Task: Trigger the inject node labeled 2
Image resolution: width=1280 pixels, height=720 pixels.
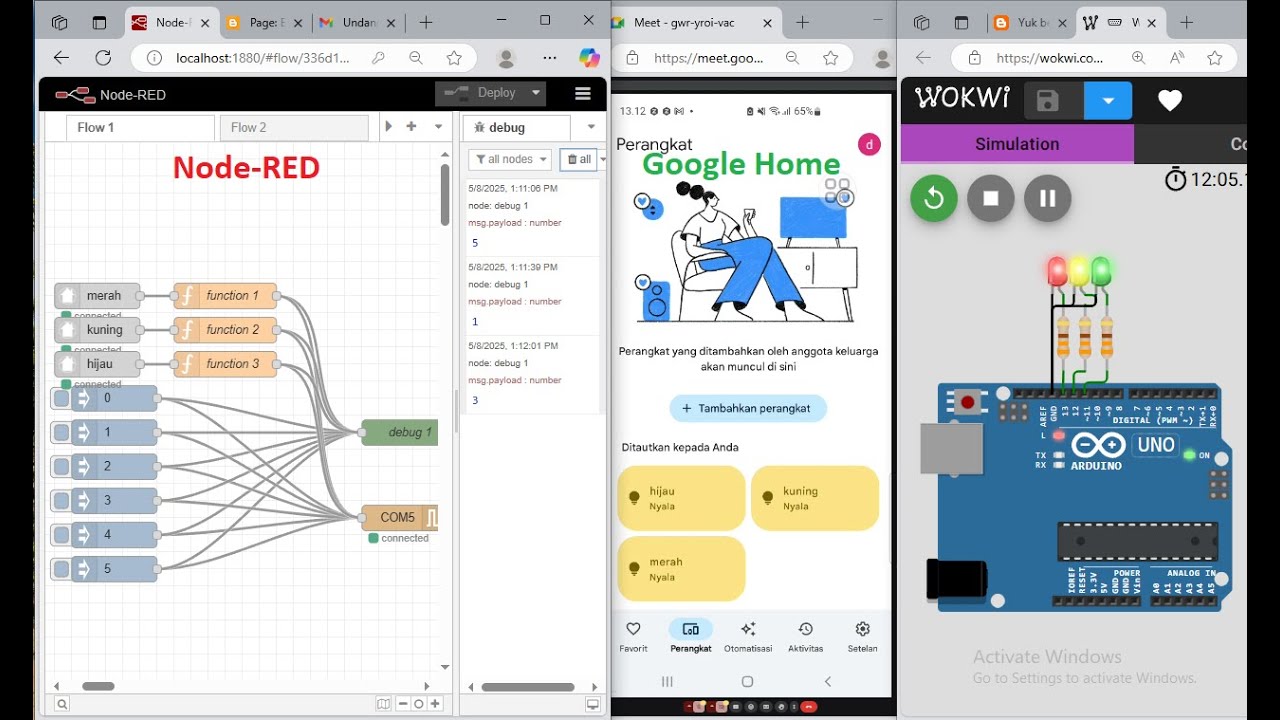Action: (61, 466)
